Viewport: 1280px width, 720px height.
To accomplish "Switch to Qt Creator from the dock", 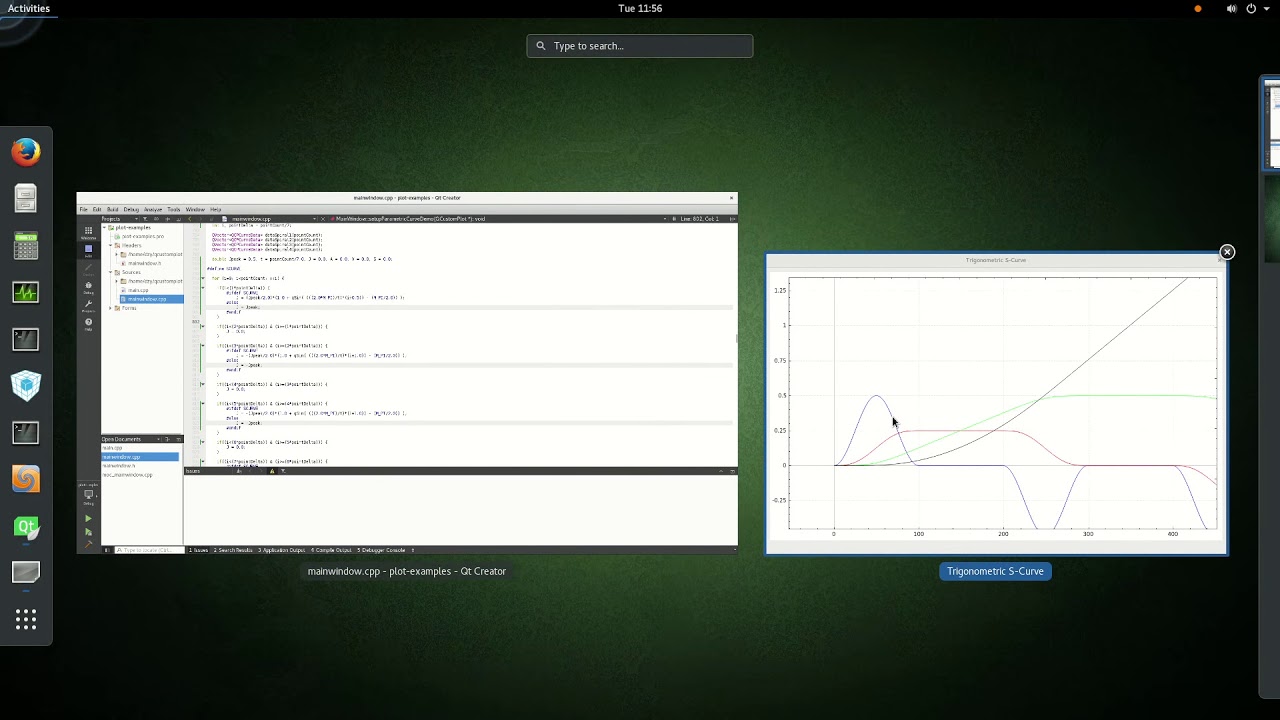I will [x=26, y=527].
